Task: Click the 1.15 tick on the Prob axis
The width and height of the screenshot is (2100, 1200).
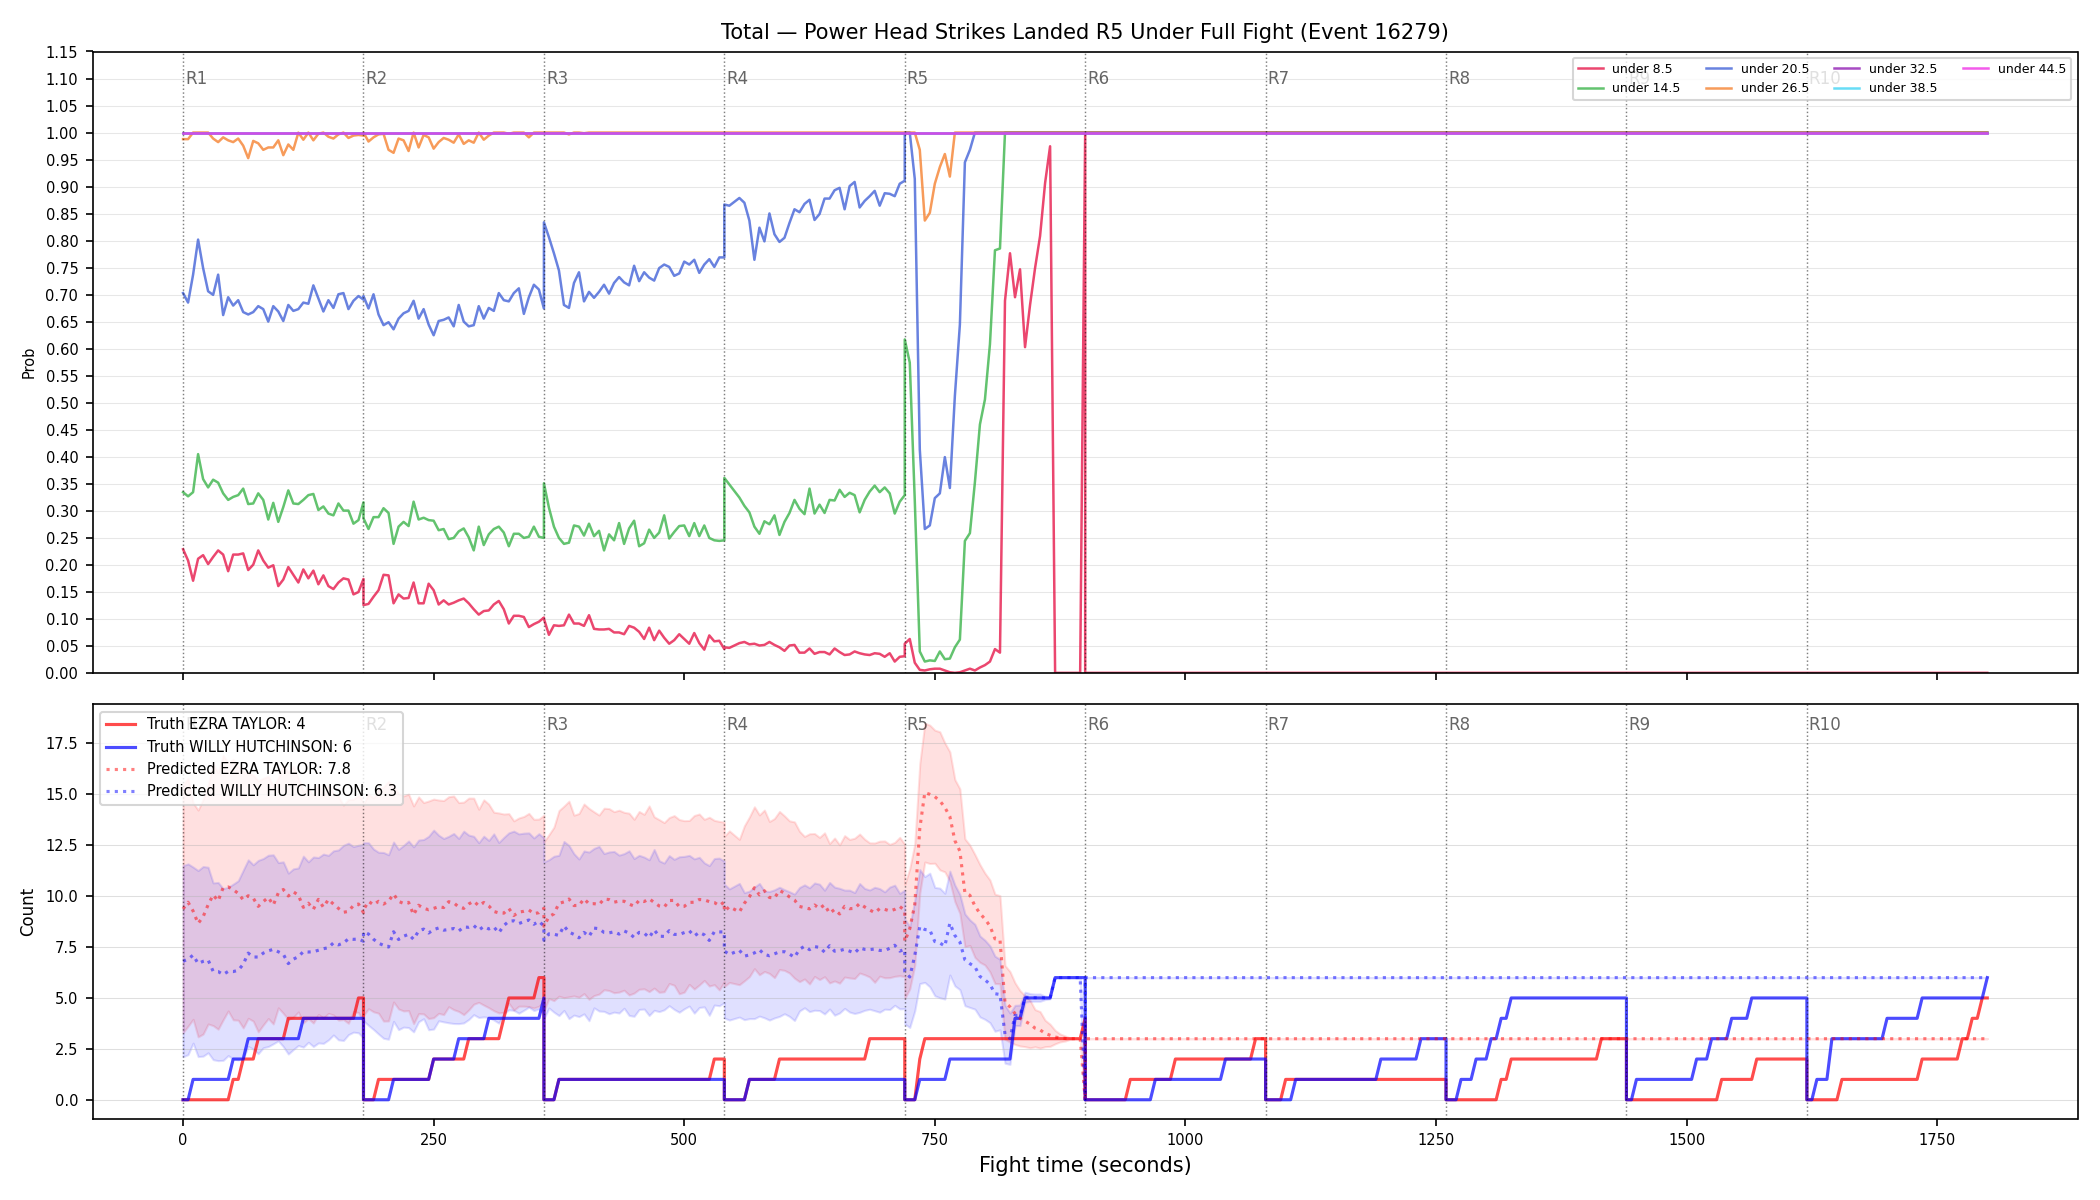Action: pyautogui.click(x=62, y=52)
